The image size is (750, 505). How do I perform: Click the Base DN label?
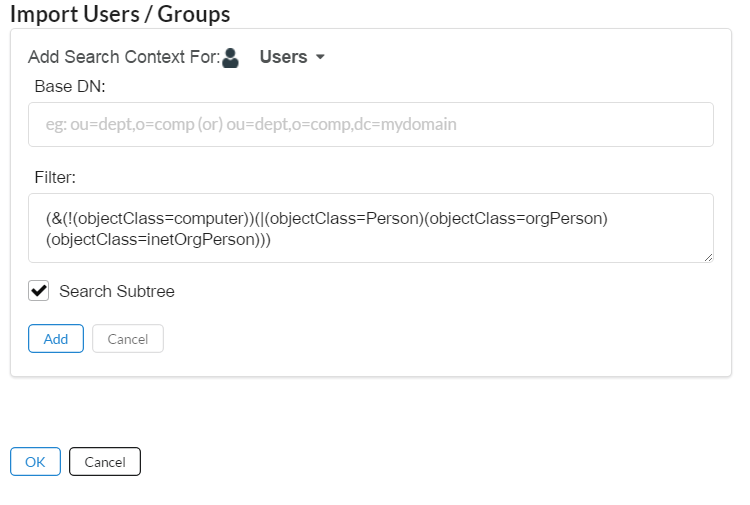[70, 87]
